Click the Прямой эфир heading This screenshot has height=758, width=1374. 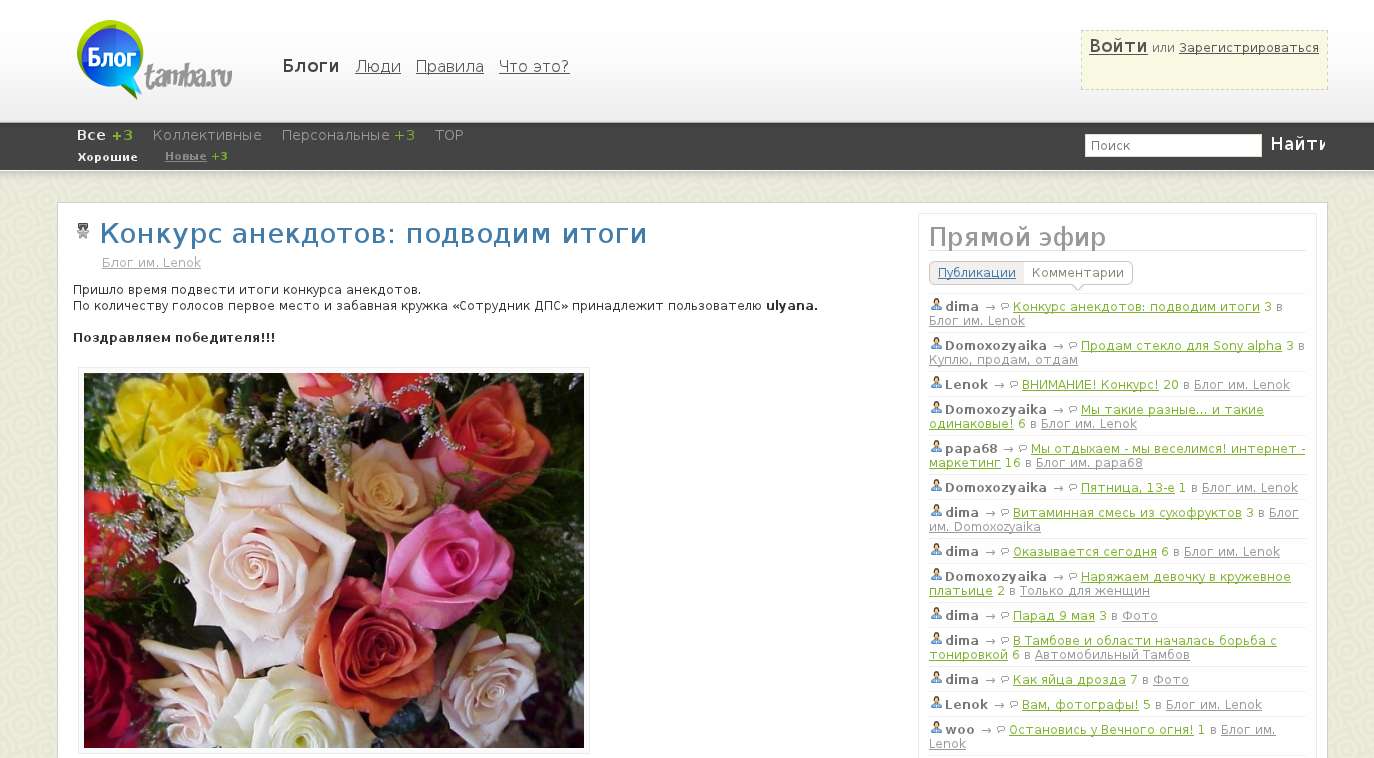click(x=1017, y=237)
